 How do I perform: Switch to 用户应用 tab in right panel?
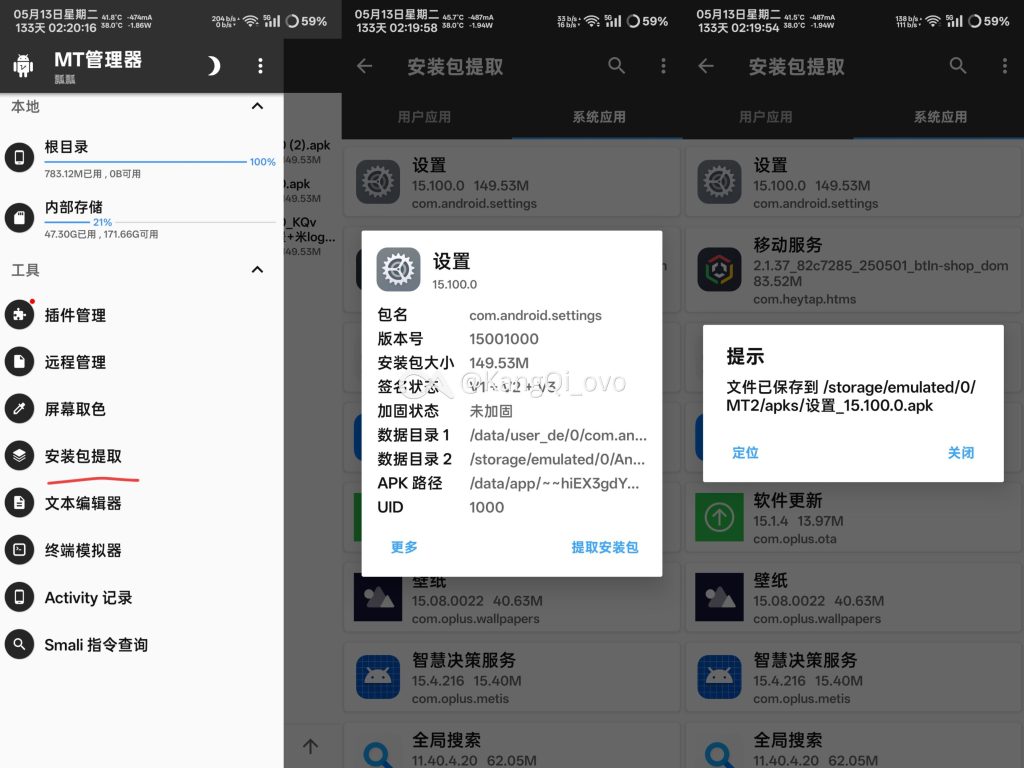click(x=766, y=117)
